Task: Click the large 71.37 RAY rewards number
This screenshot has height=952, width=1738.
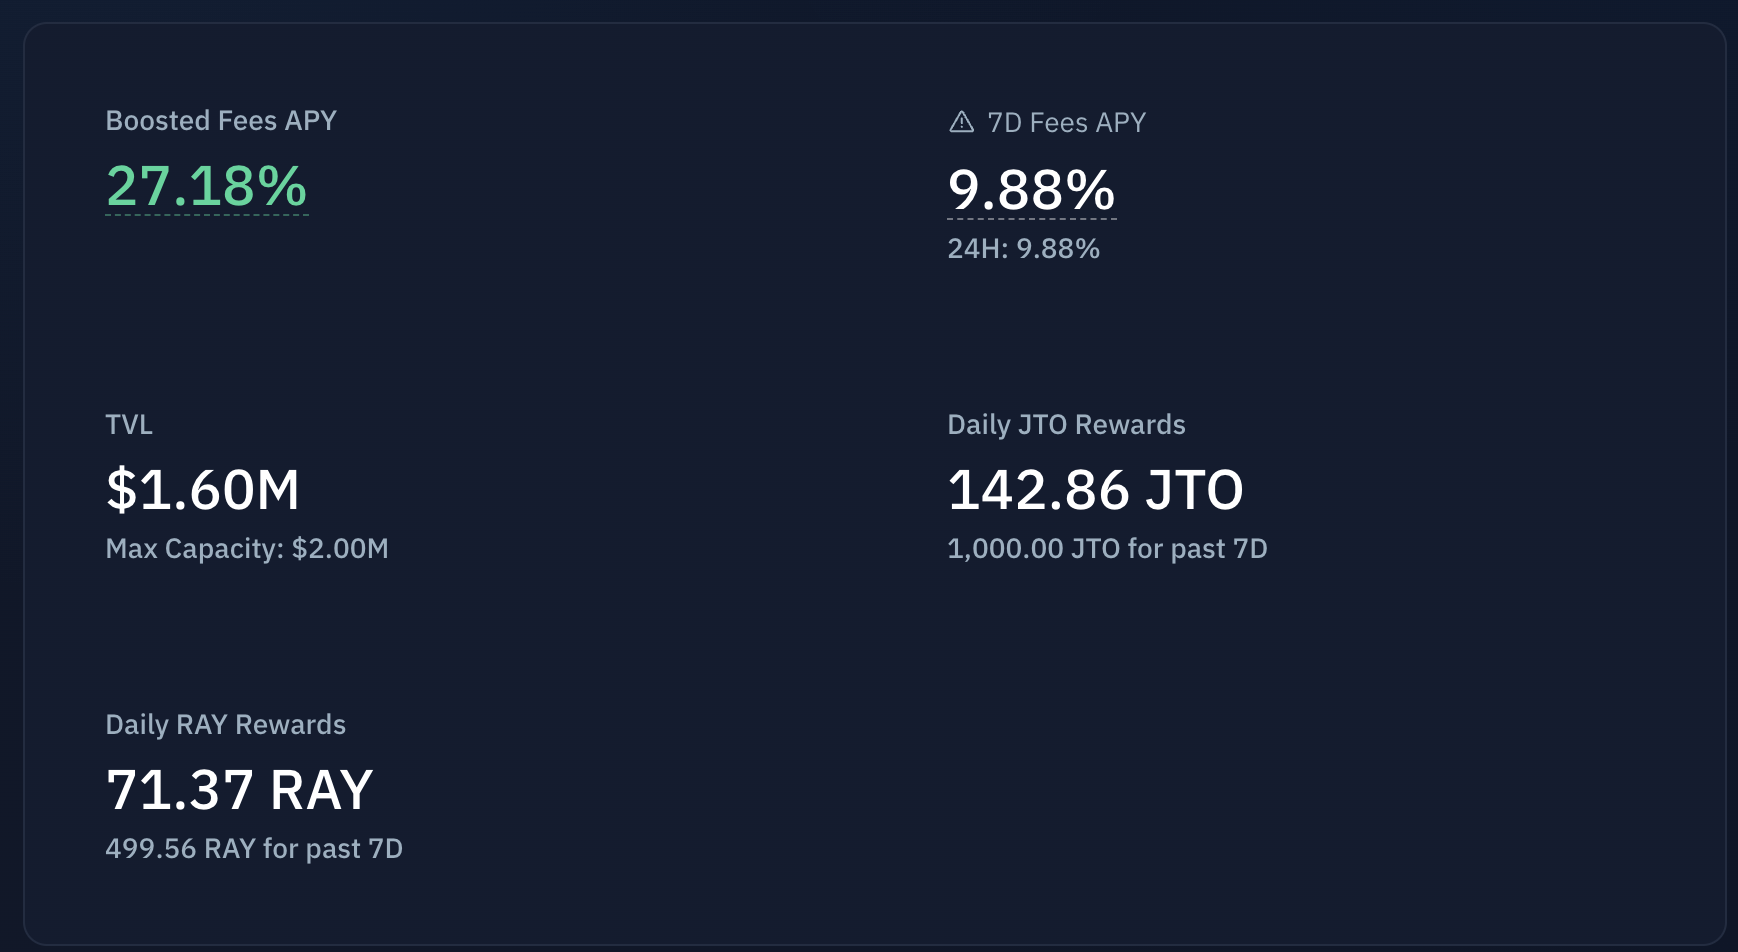Action: pyautogui.click(x=180, y=790)
